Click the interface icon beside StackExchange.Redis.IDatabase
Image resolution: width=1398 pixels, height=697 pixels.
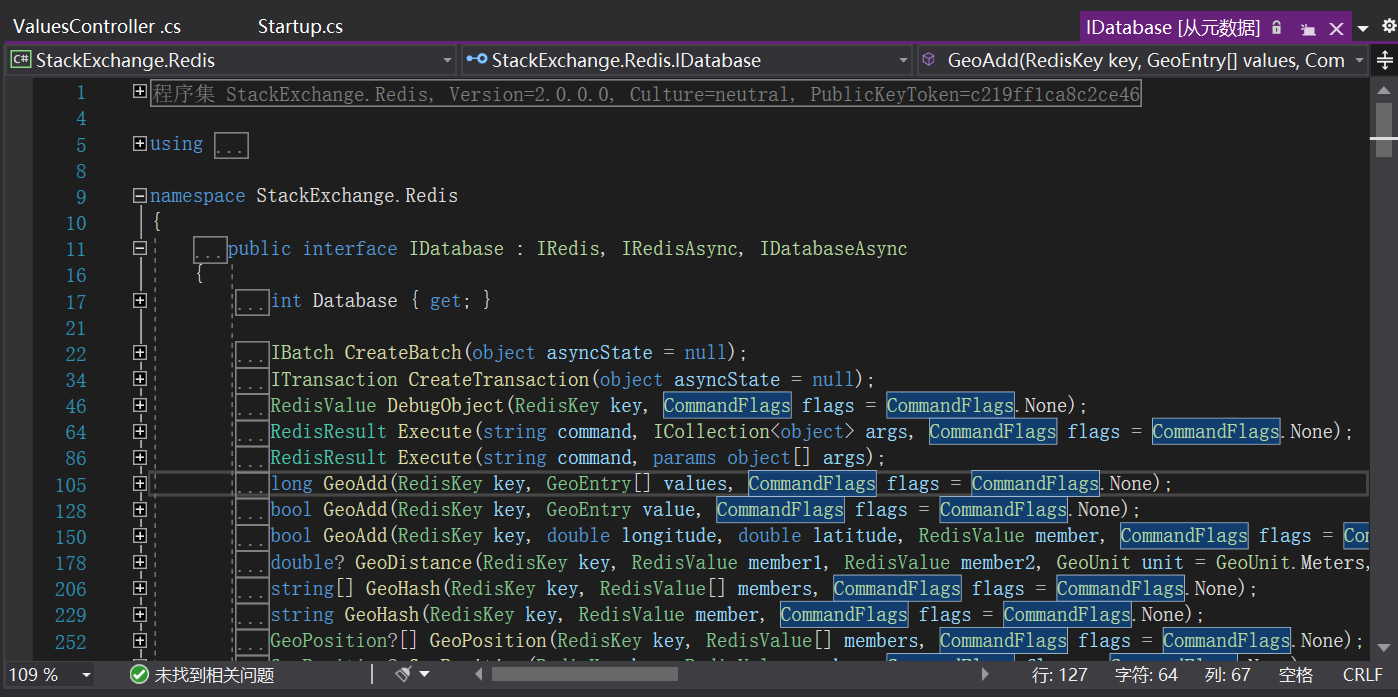pyautogui.click(x=477, y=60)
